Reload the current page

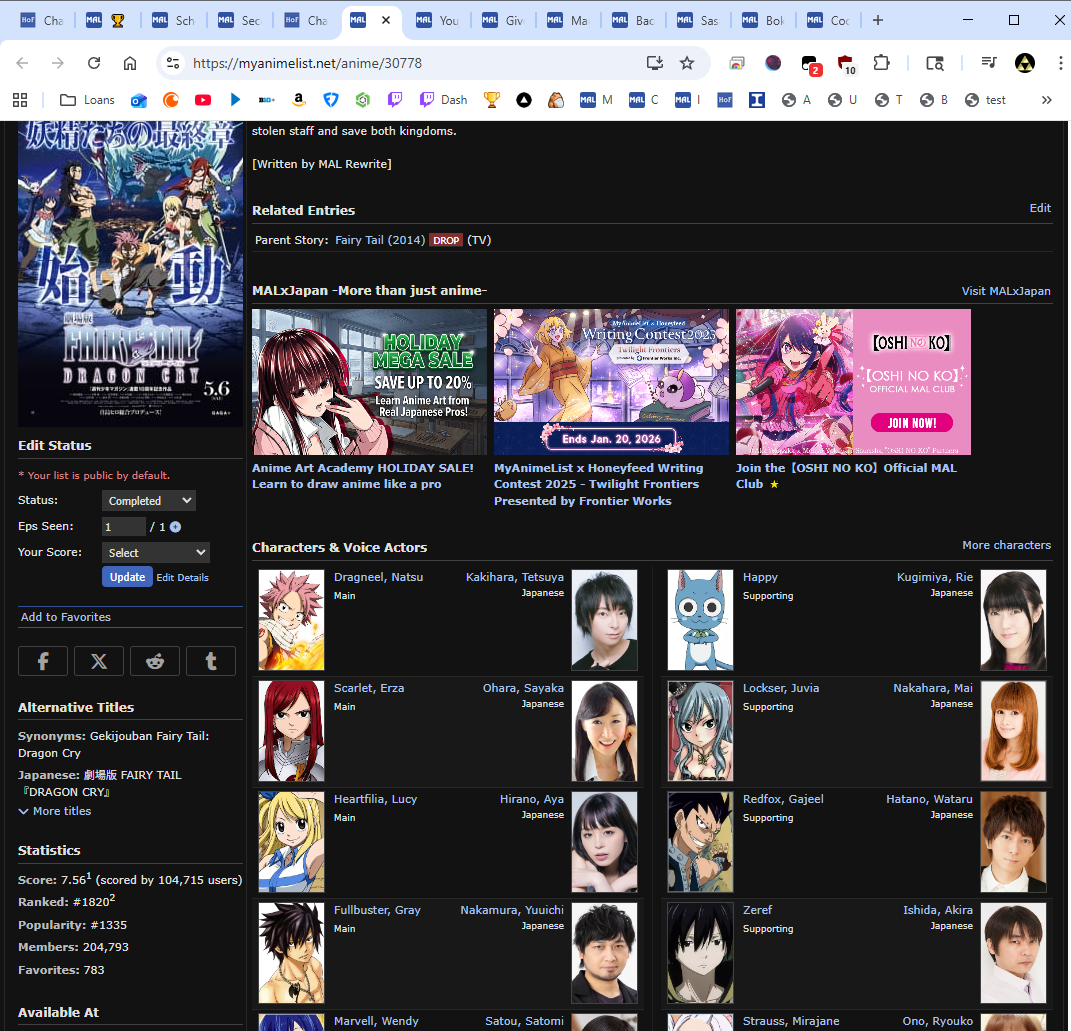(x=94, y=64)
